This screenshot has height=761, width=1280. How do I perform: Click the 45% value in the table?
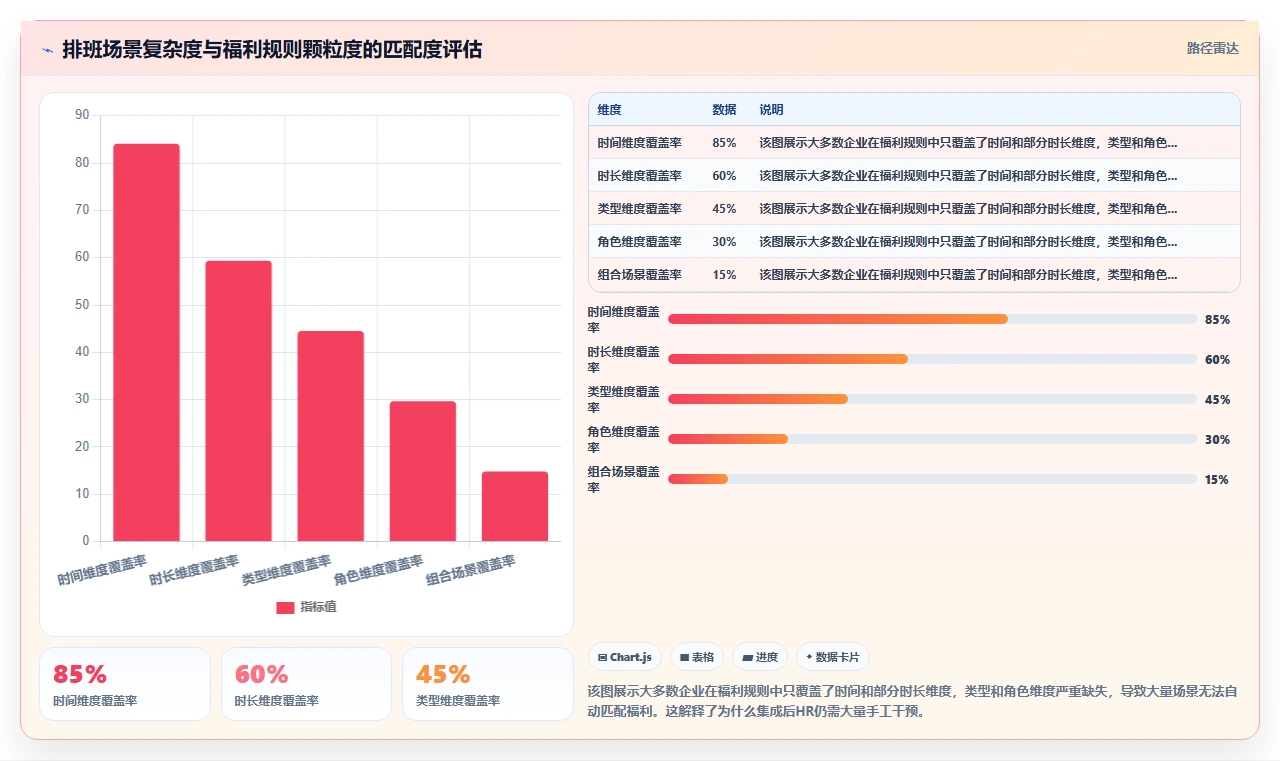[x=724, y=208]
